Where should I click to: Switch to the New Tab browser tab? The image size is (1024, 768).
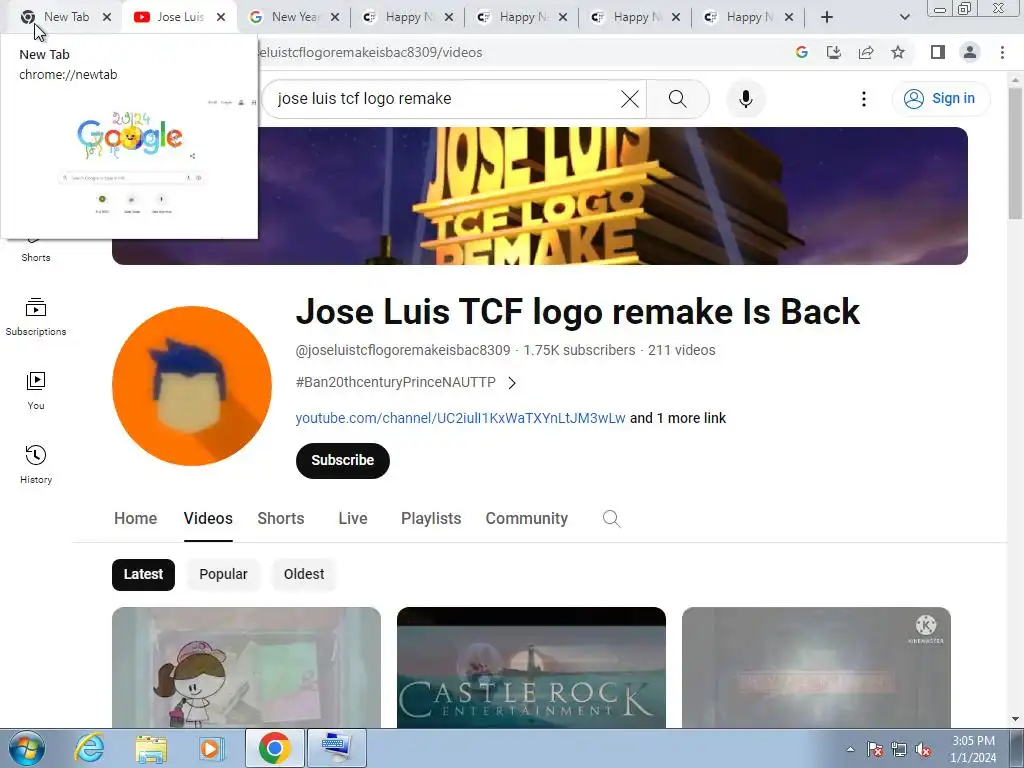click(66, 17)
